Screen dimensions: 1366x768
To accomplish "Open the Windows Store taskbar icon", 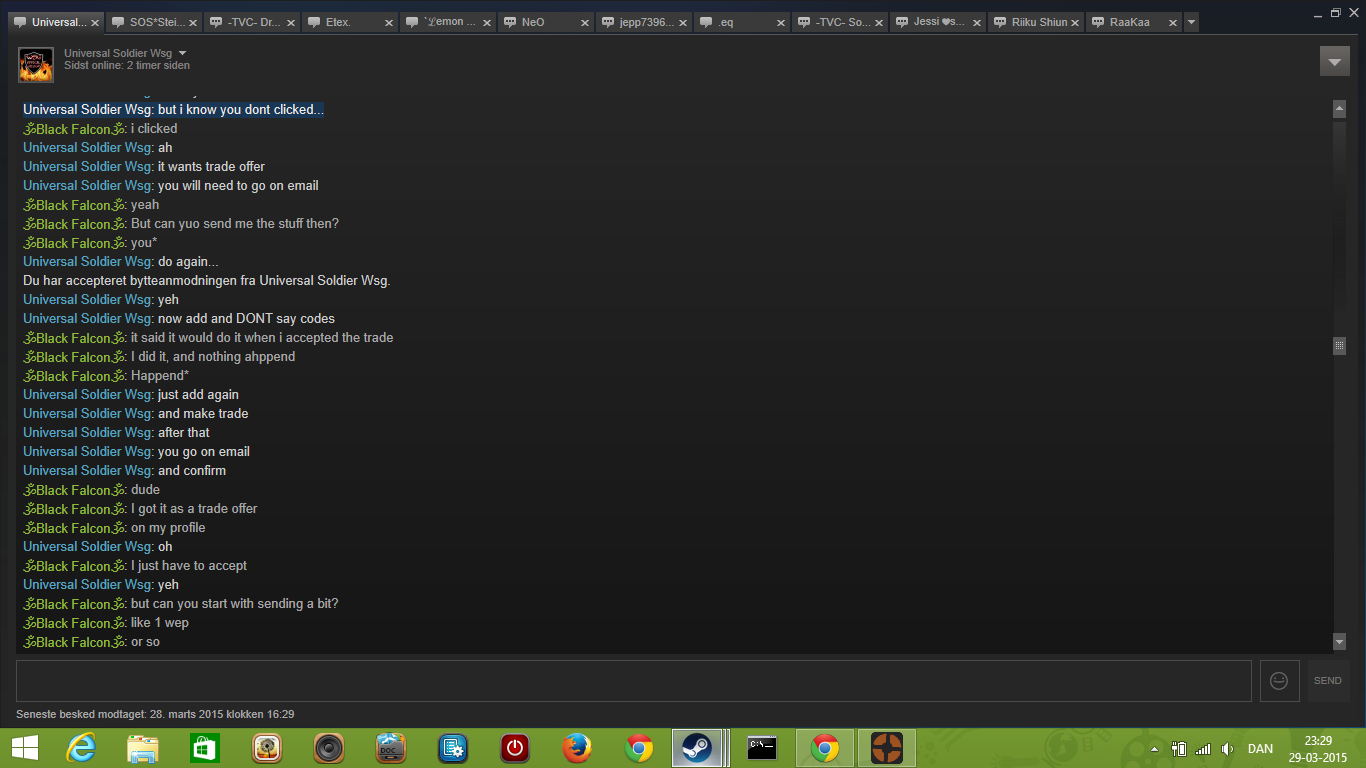I will click(x=205, y=748).
